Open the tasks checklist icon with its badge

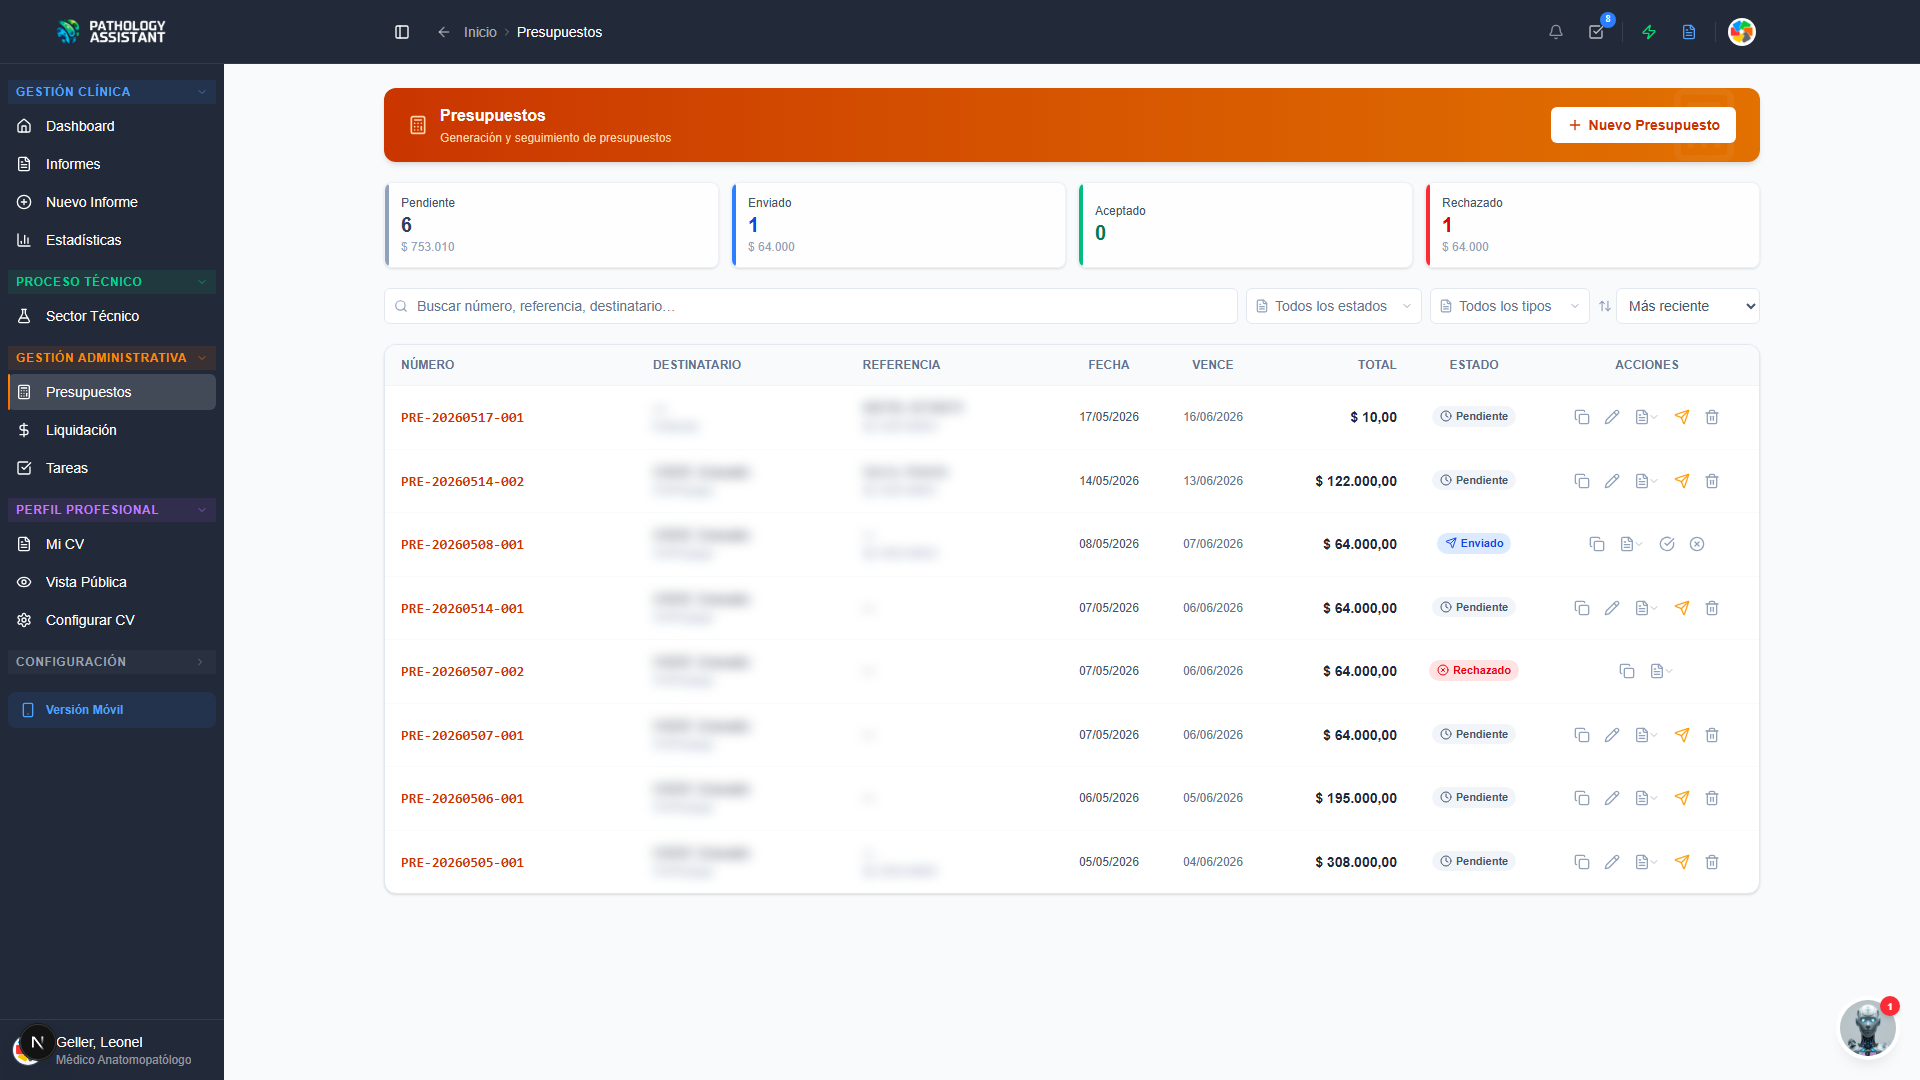click(1597, 32)
